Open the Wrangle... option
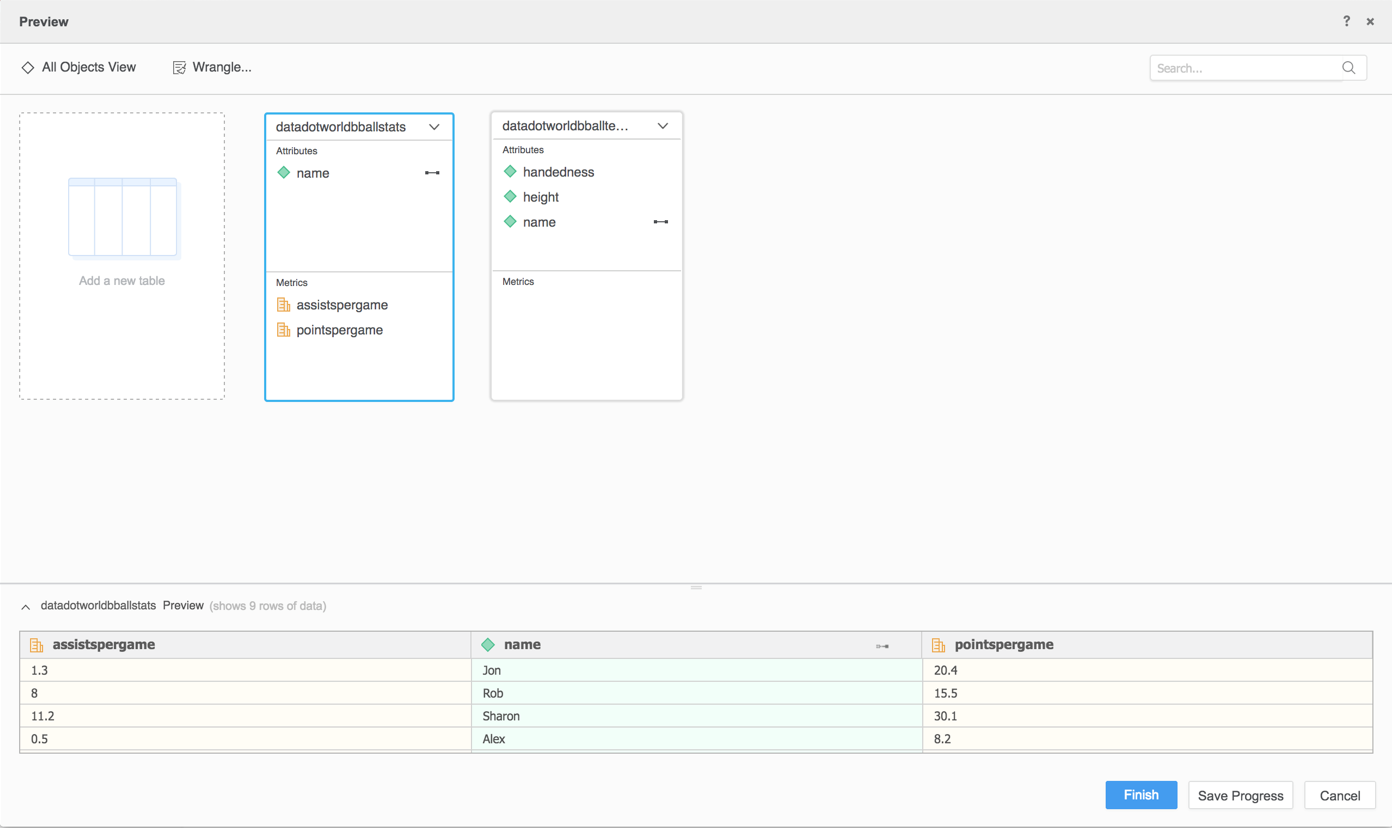1392x828 pixels. click(x=212, y=67)
